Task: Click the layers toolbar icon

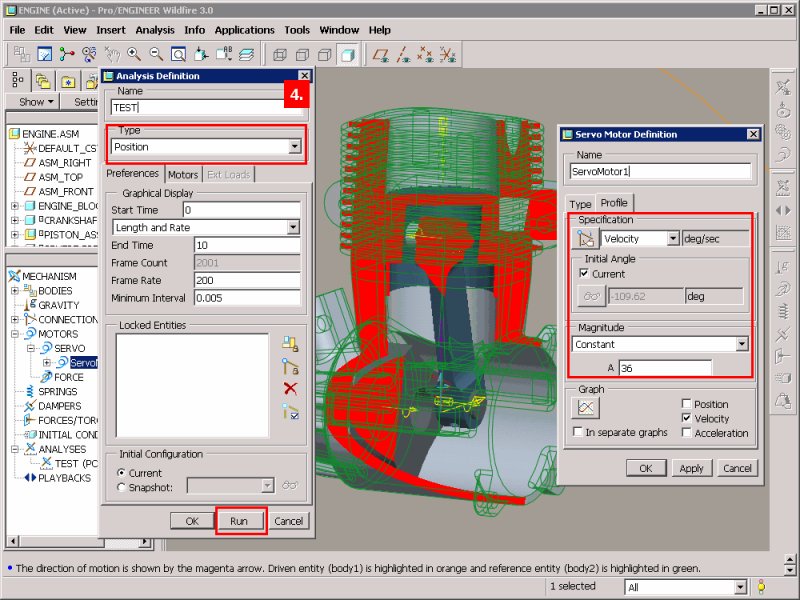Action: [x=246, y=54]
